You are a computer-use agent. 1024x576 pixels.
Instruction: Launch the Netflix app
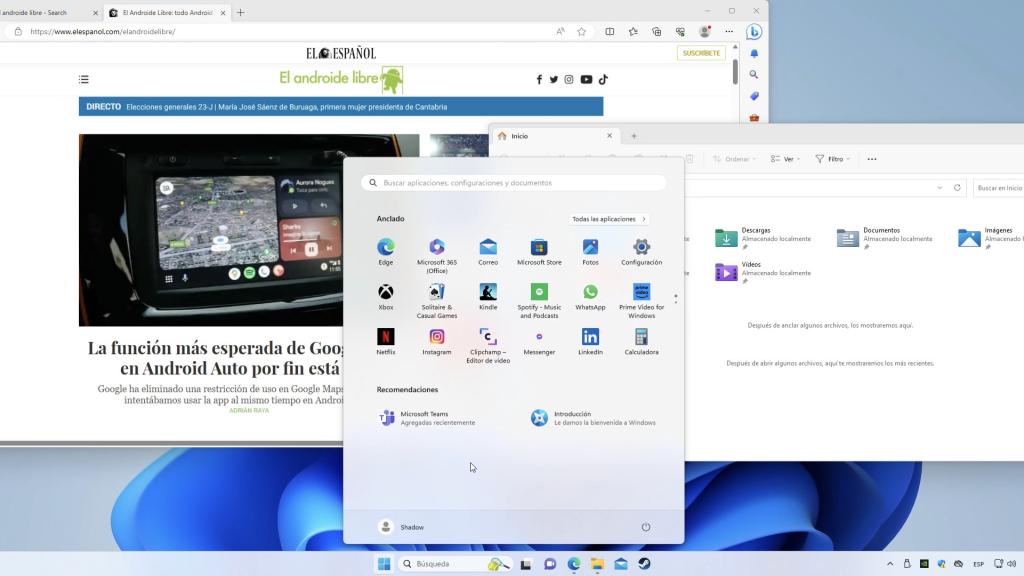385,342
